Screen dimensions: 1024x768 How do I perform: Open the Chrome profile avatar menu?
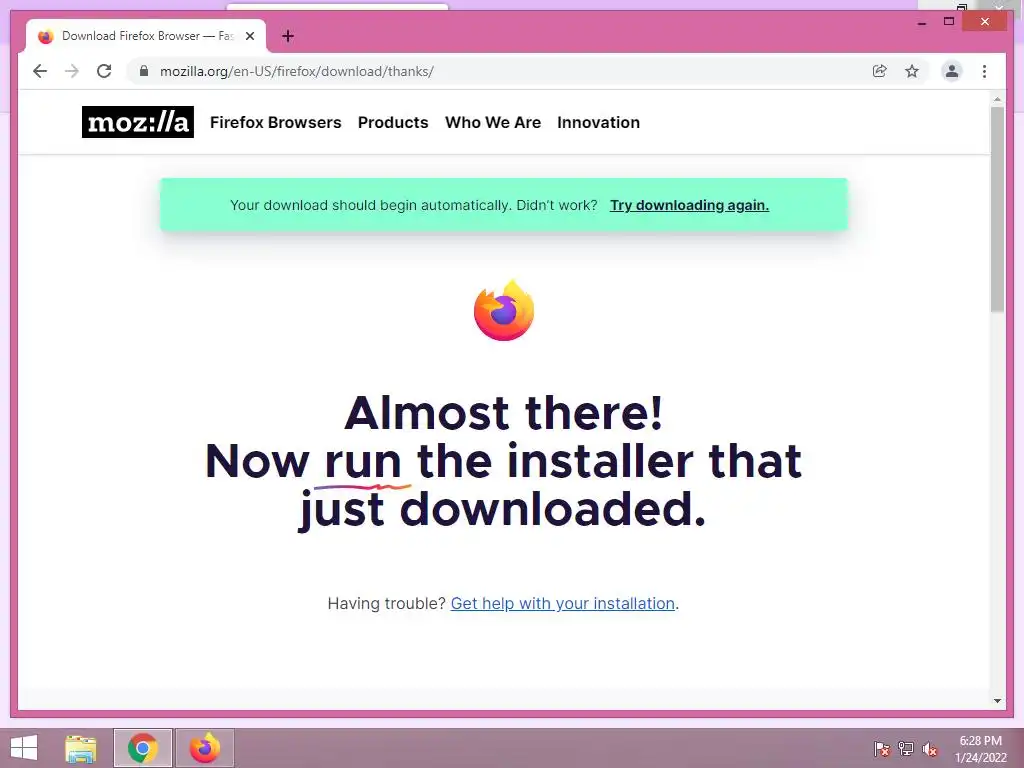click(952, 71)
